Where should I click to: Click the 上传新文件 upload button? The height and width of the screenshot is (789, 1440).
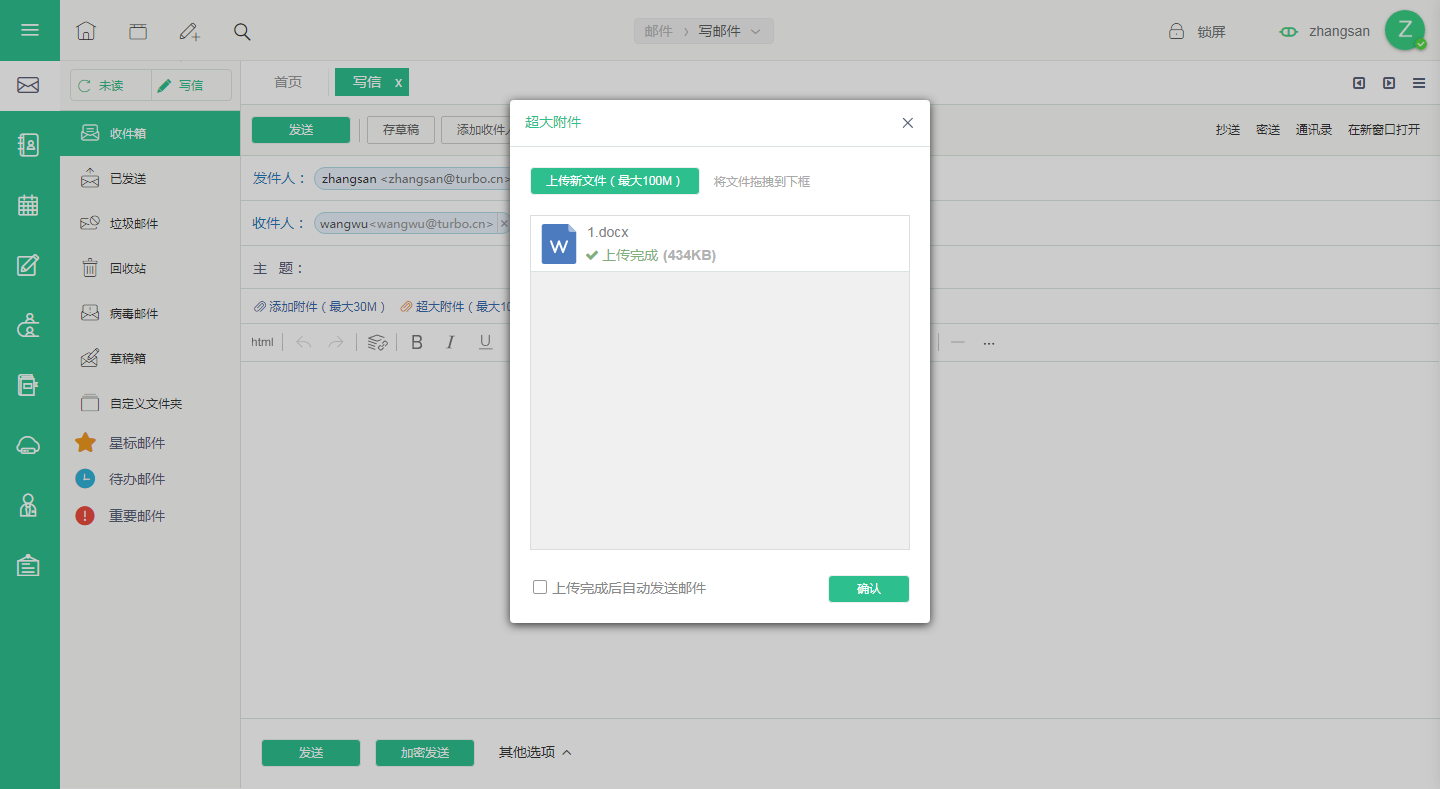click(615, 181)
